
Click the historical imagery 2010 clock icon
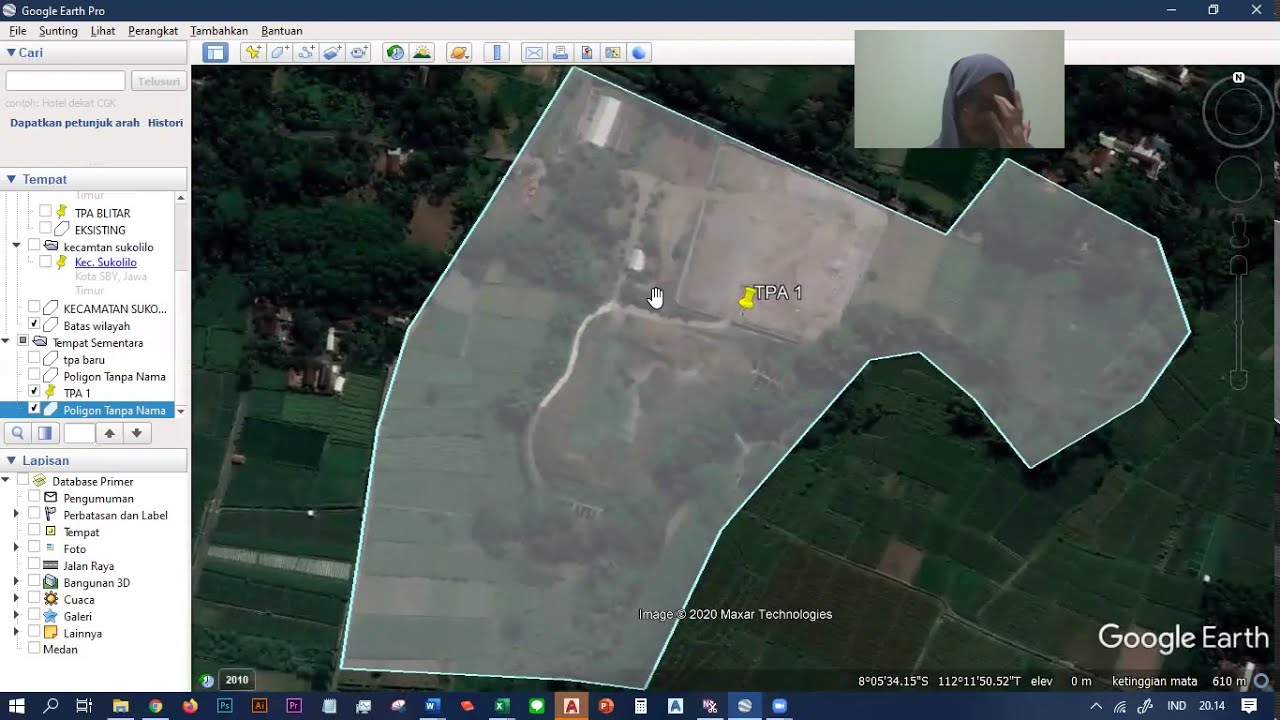click(x=208, y=680)
